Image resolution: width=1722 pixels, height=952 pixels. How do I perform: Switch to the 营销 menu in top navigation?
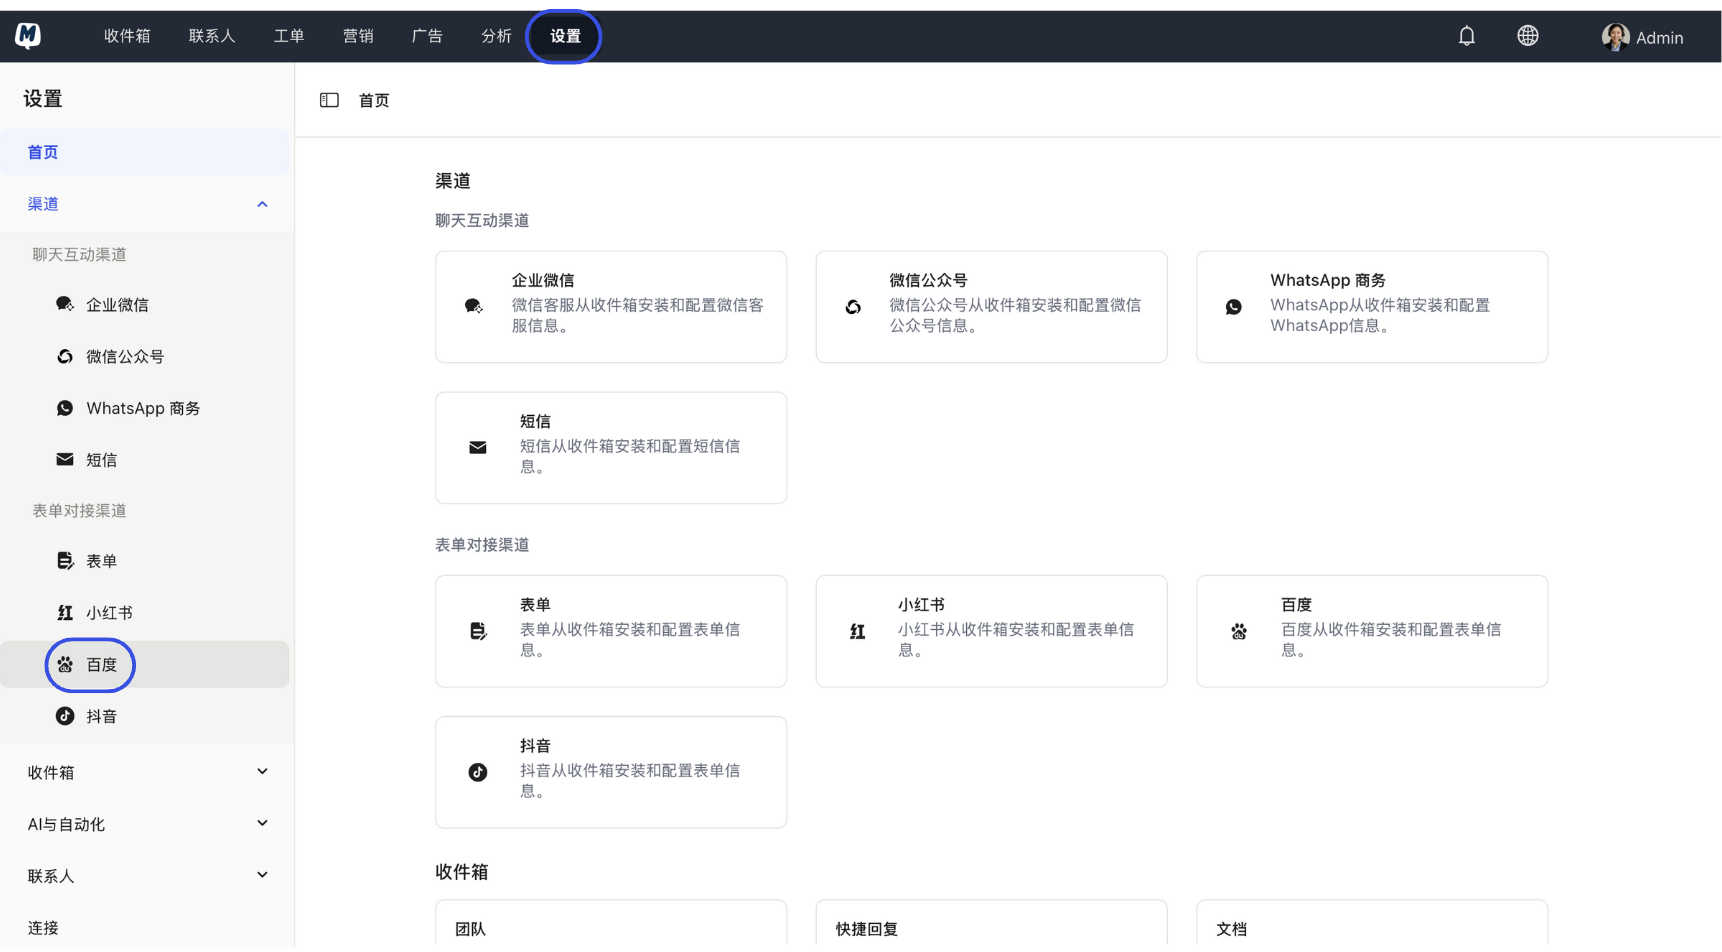[358, 35]
